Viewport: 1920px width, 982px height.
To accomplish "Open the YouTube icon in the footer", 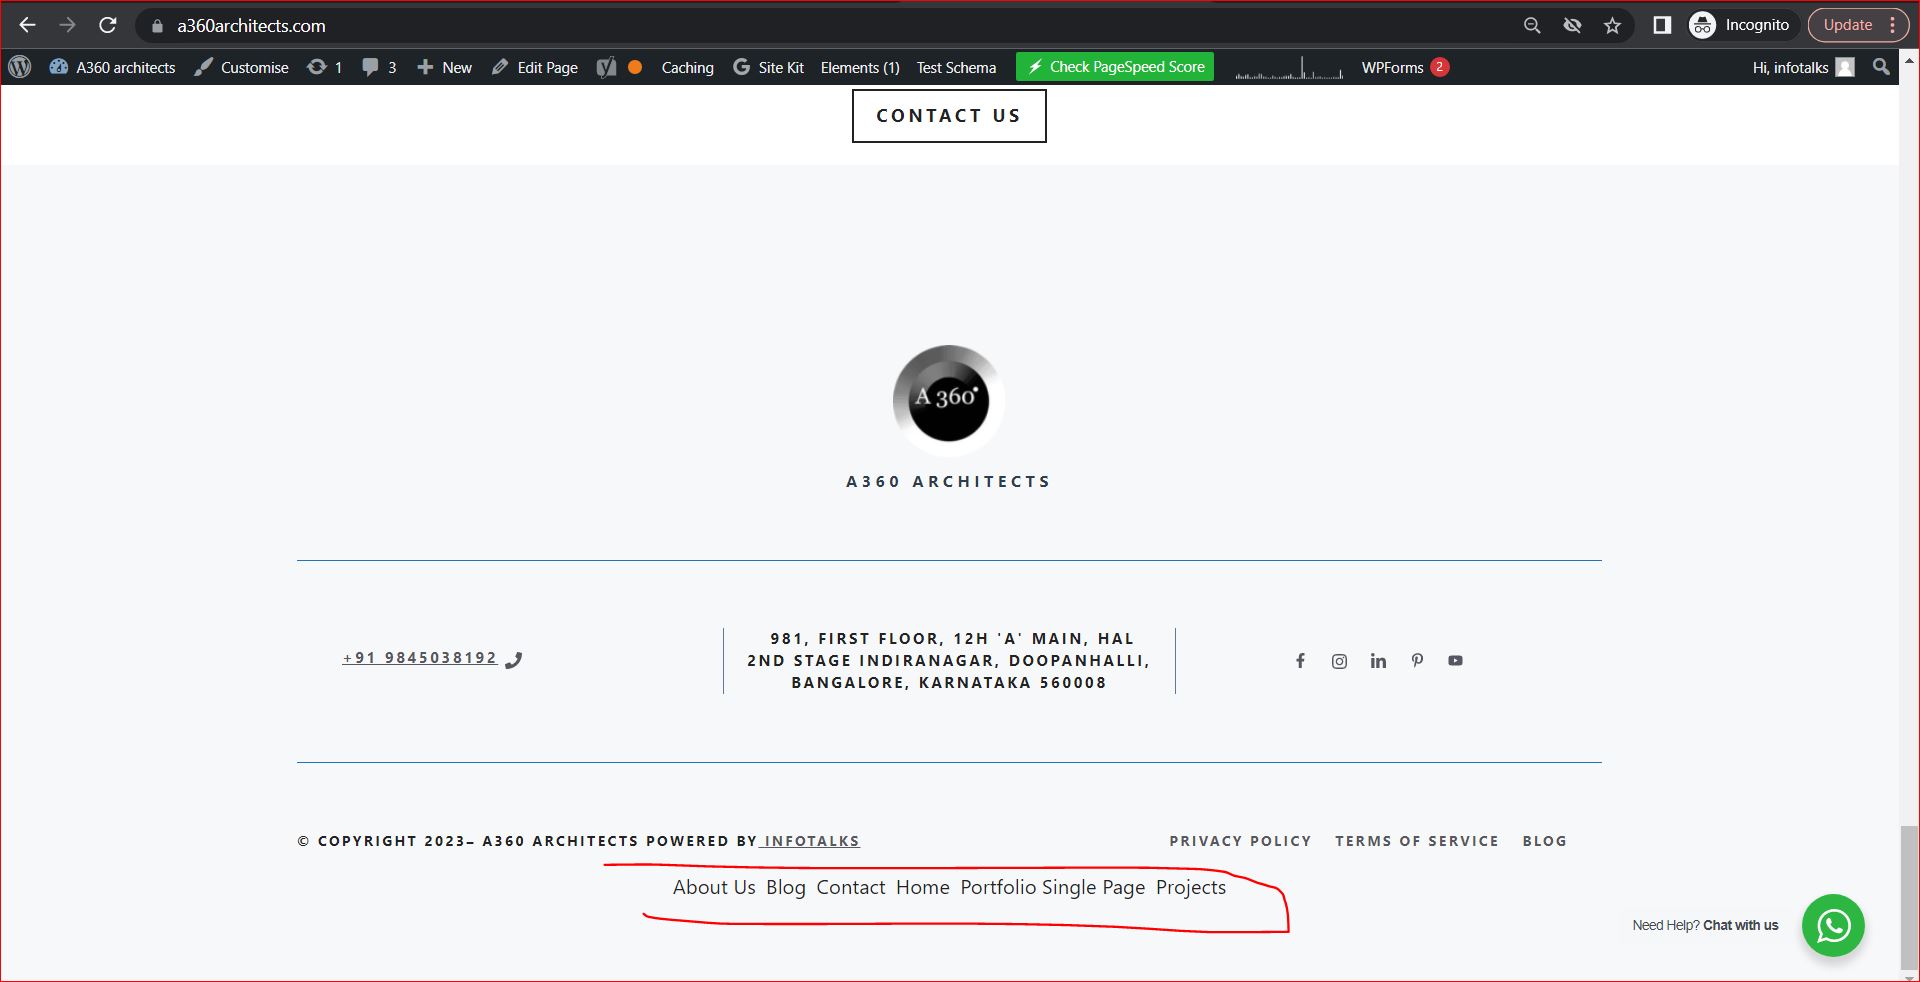I will tap(1455, 661).
